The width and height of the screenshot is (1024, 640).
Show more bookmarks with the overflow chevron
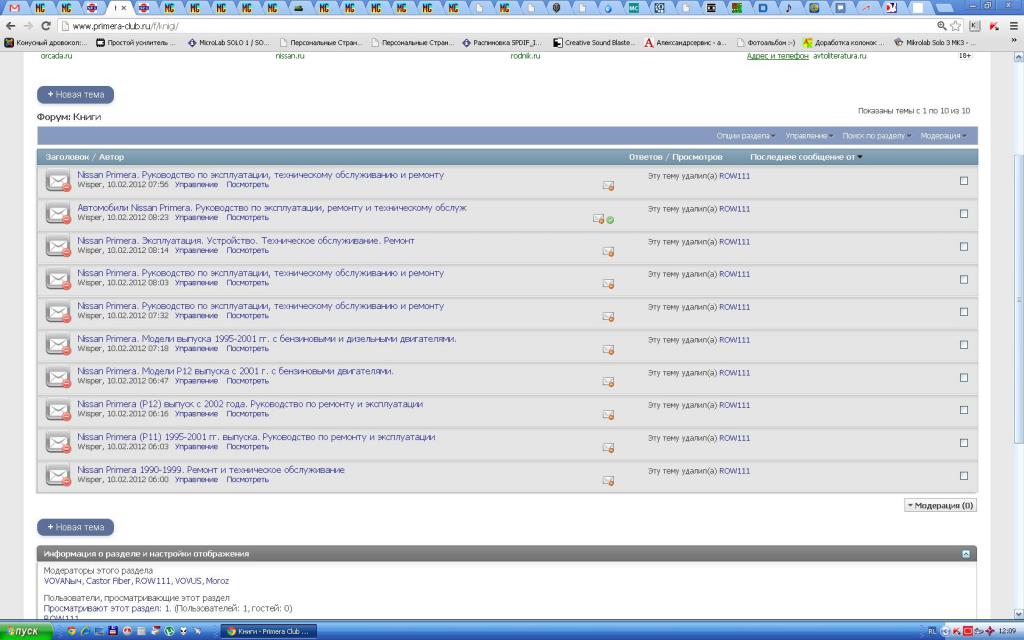pyautogui.click(x=1014, y=40)
